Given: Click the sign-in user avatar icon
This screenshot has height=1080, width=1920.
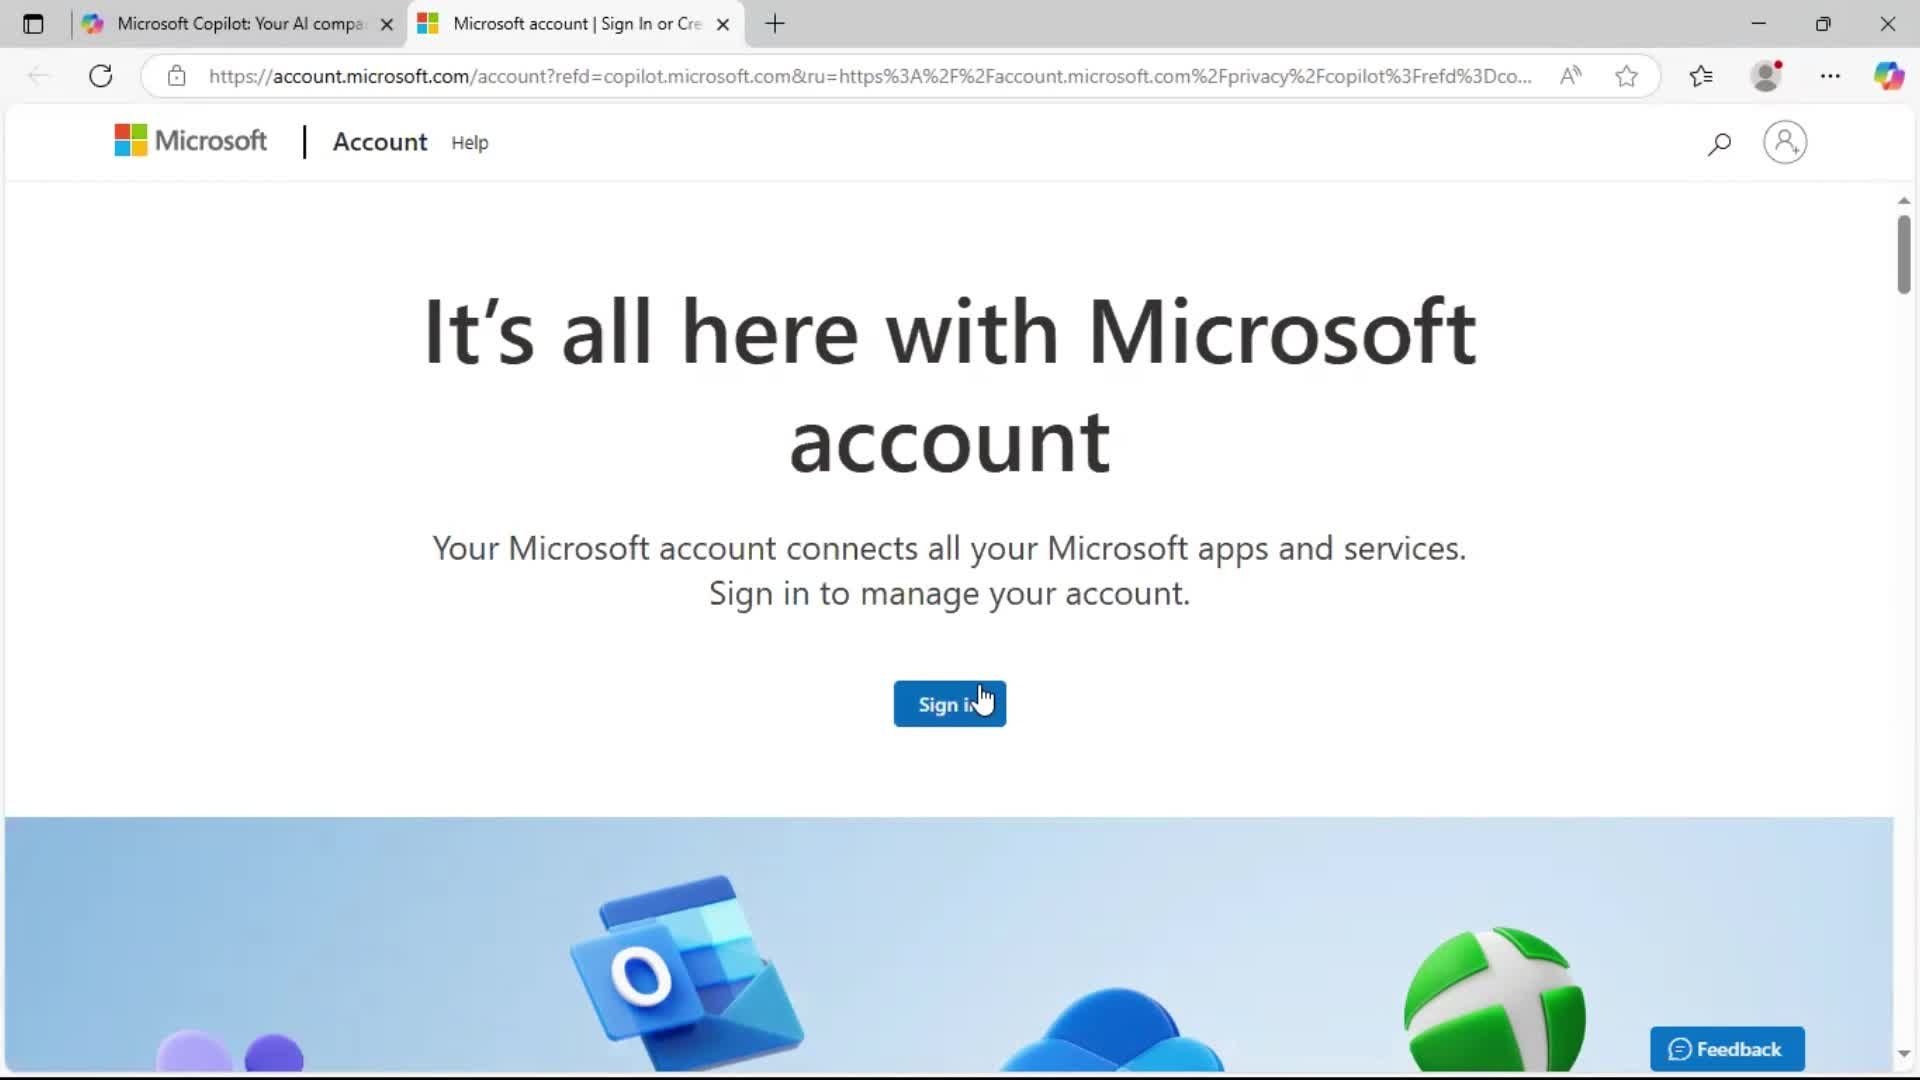Looking at the screenshot, I should click(1785, 142).
